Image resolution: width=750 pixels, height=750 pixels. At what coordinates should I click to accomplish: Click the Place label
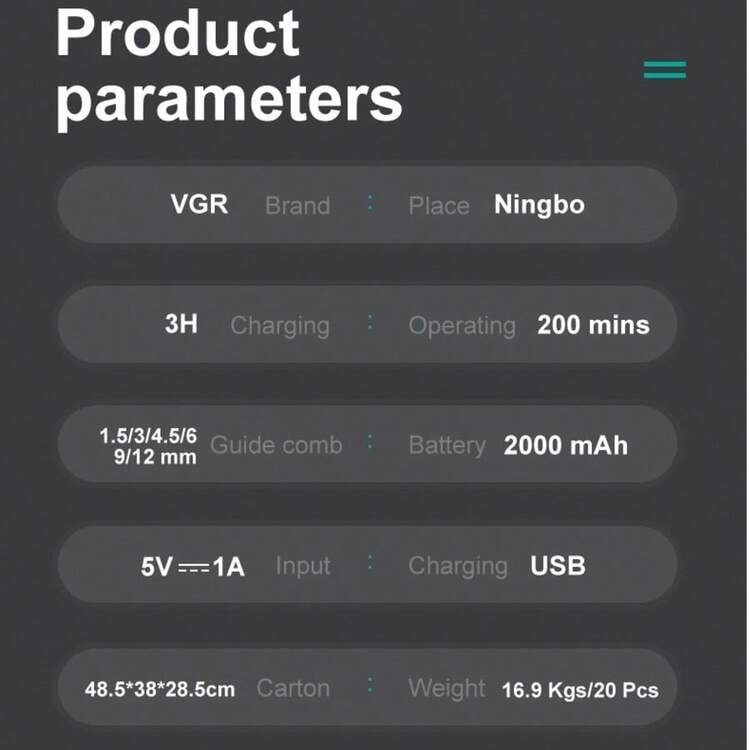438,206
